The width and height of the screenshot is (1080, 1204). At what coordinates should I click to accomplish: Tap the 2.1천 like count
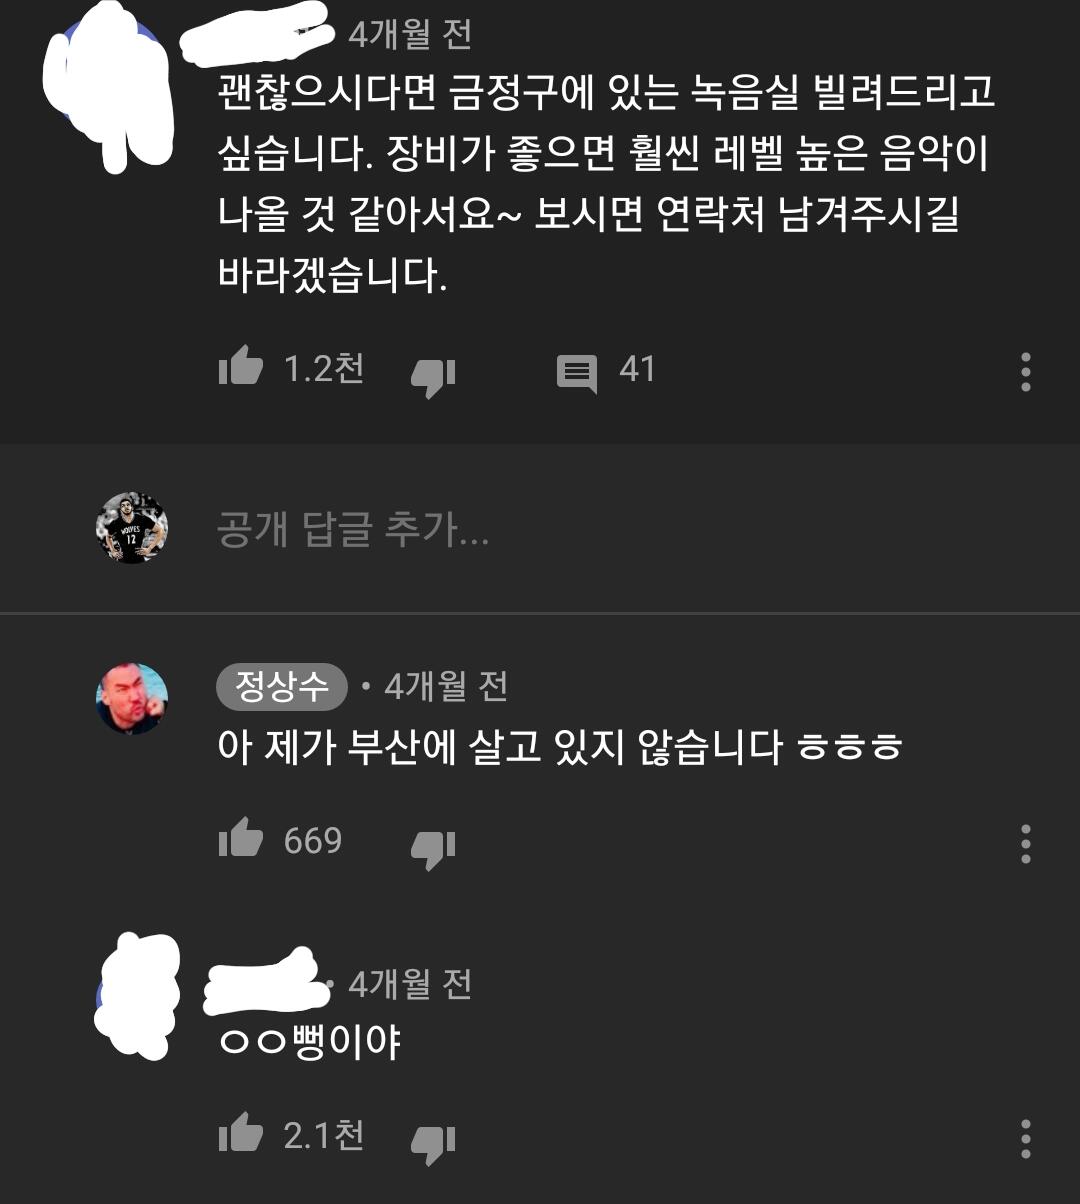[x=324, y=1135]
